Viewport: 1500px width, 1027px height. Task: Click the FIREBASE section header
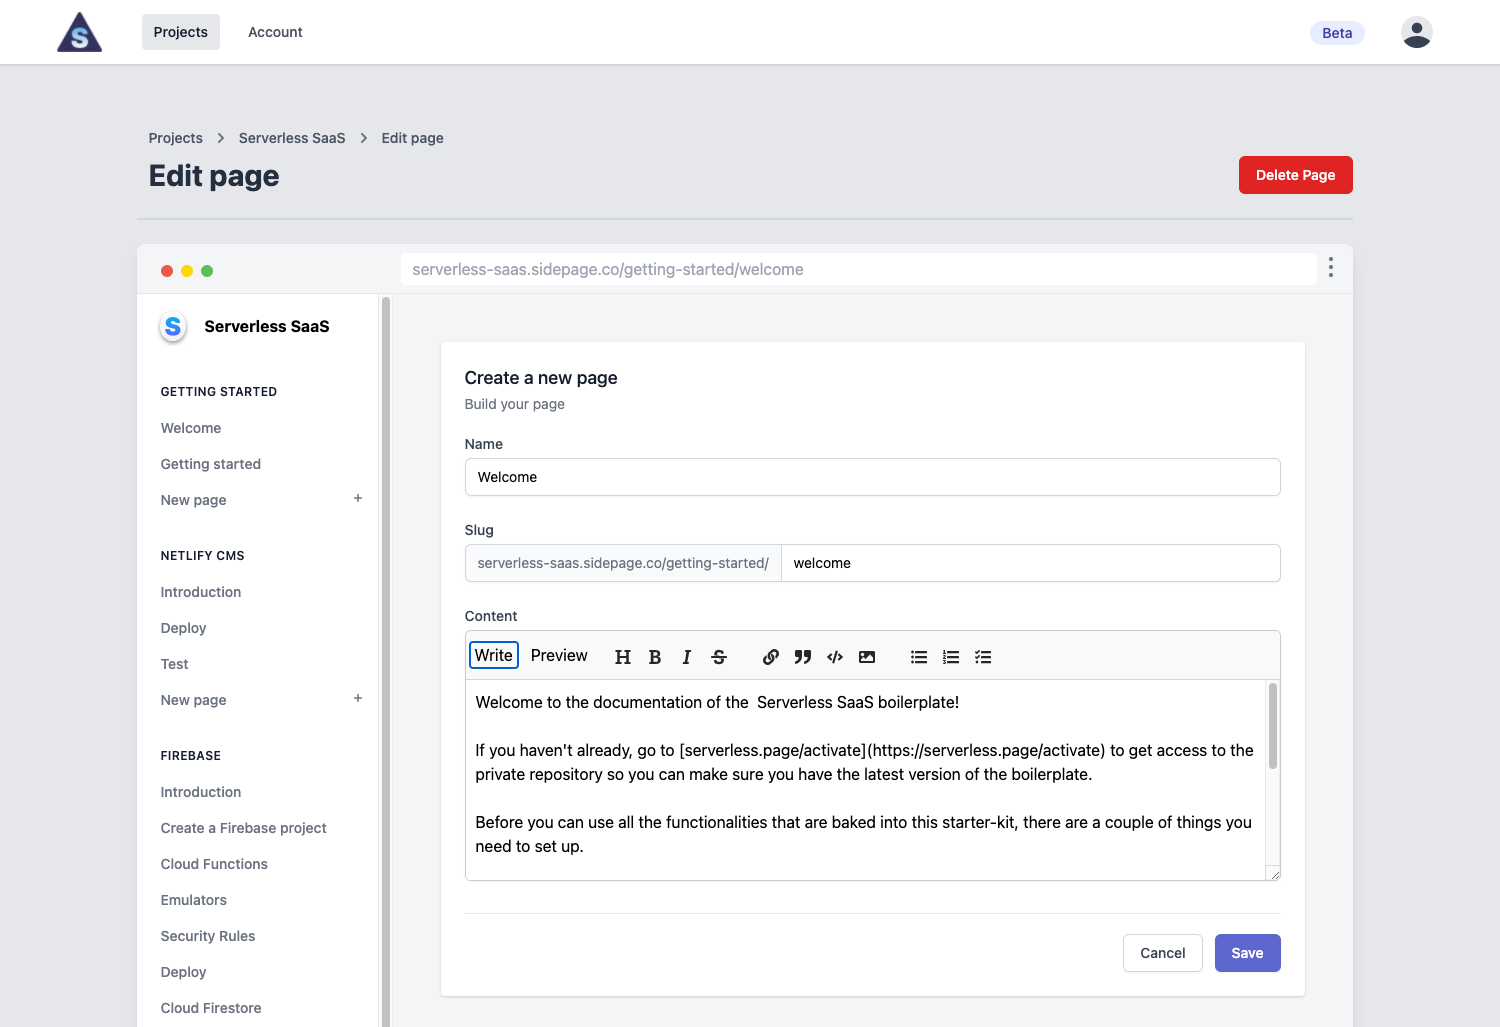coord(191,756)
